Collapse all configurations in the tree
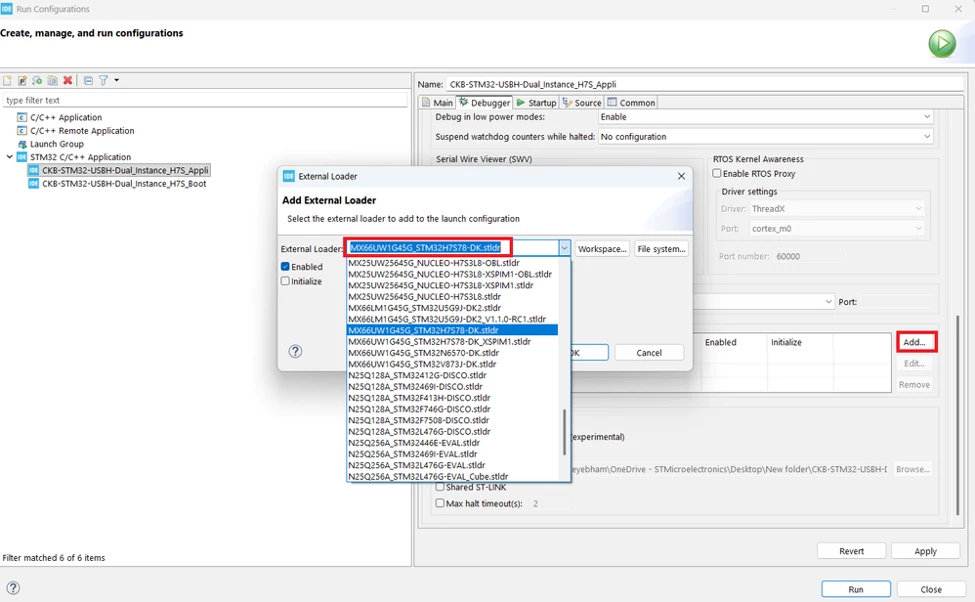The width and height of the screenshot is (975, 602). 88,80
